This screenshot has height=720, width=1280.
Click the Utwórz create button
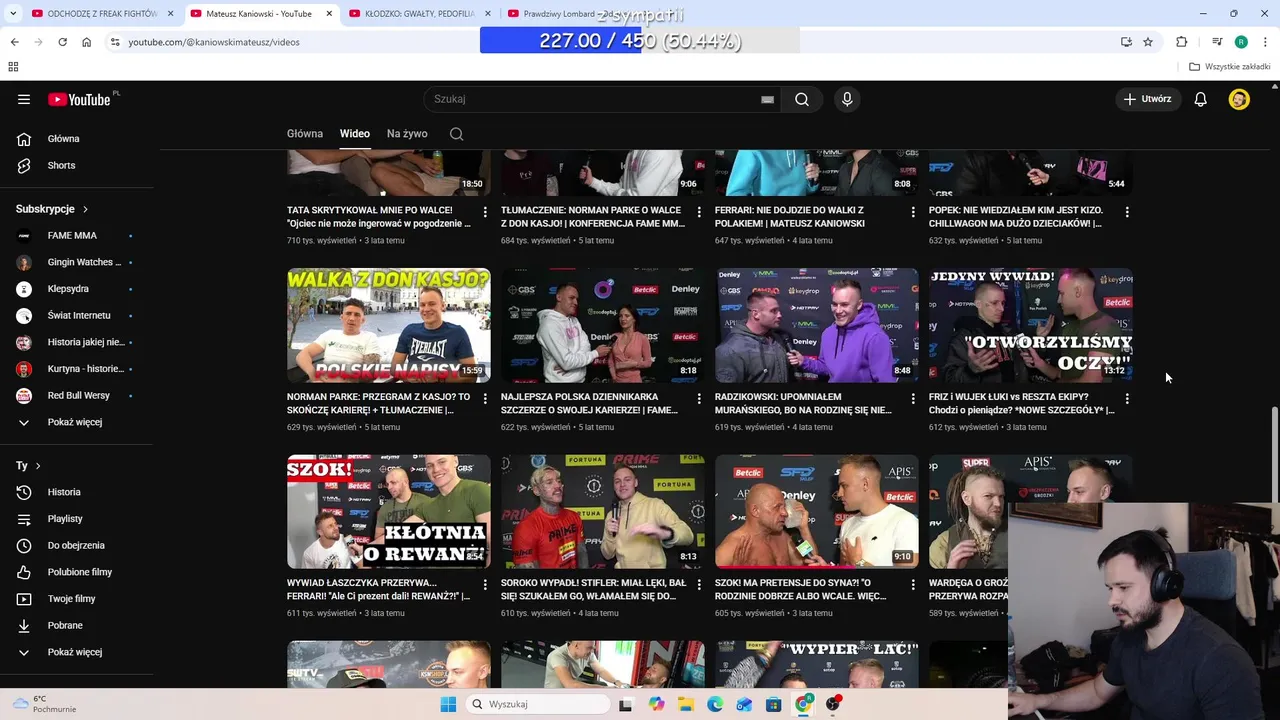click(x=1147, y=99)
